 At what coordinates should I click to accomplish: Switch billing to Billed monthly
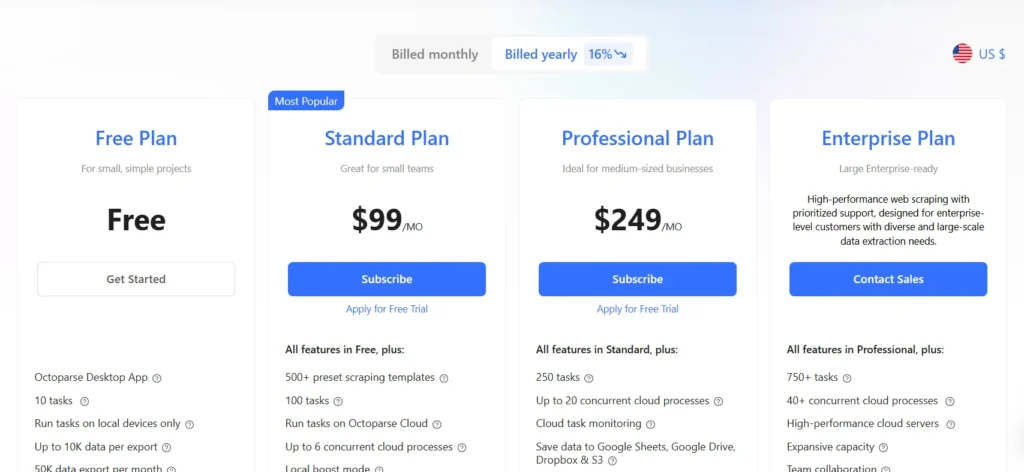(x=435, y=54)
